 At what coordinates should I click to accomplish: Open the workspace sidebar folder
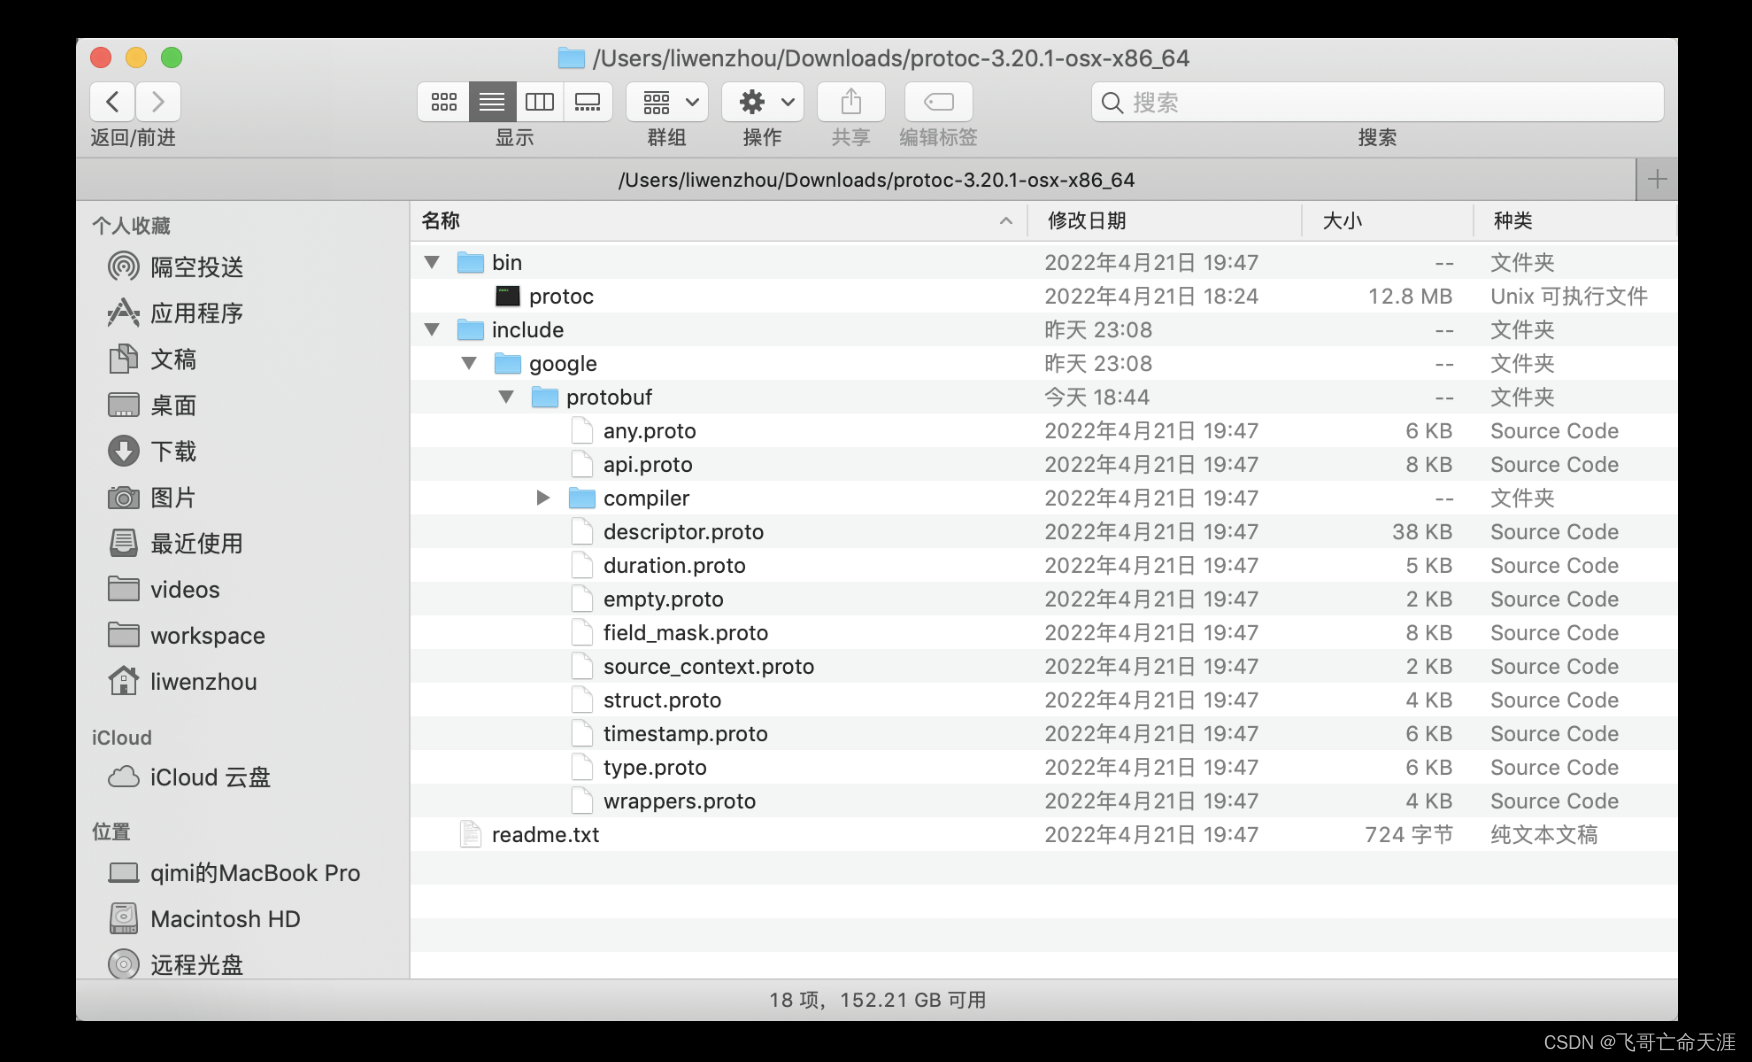[187, 635]
